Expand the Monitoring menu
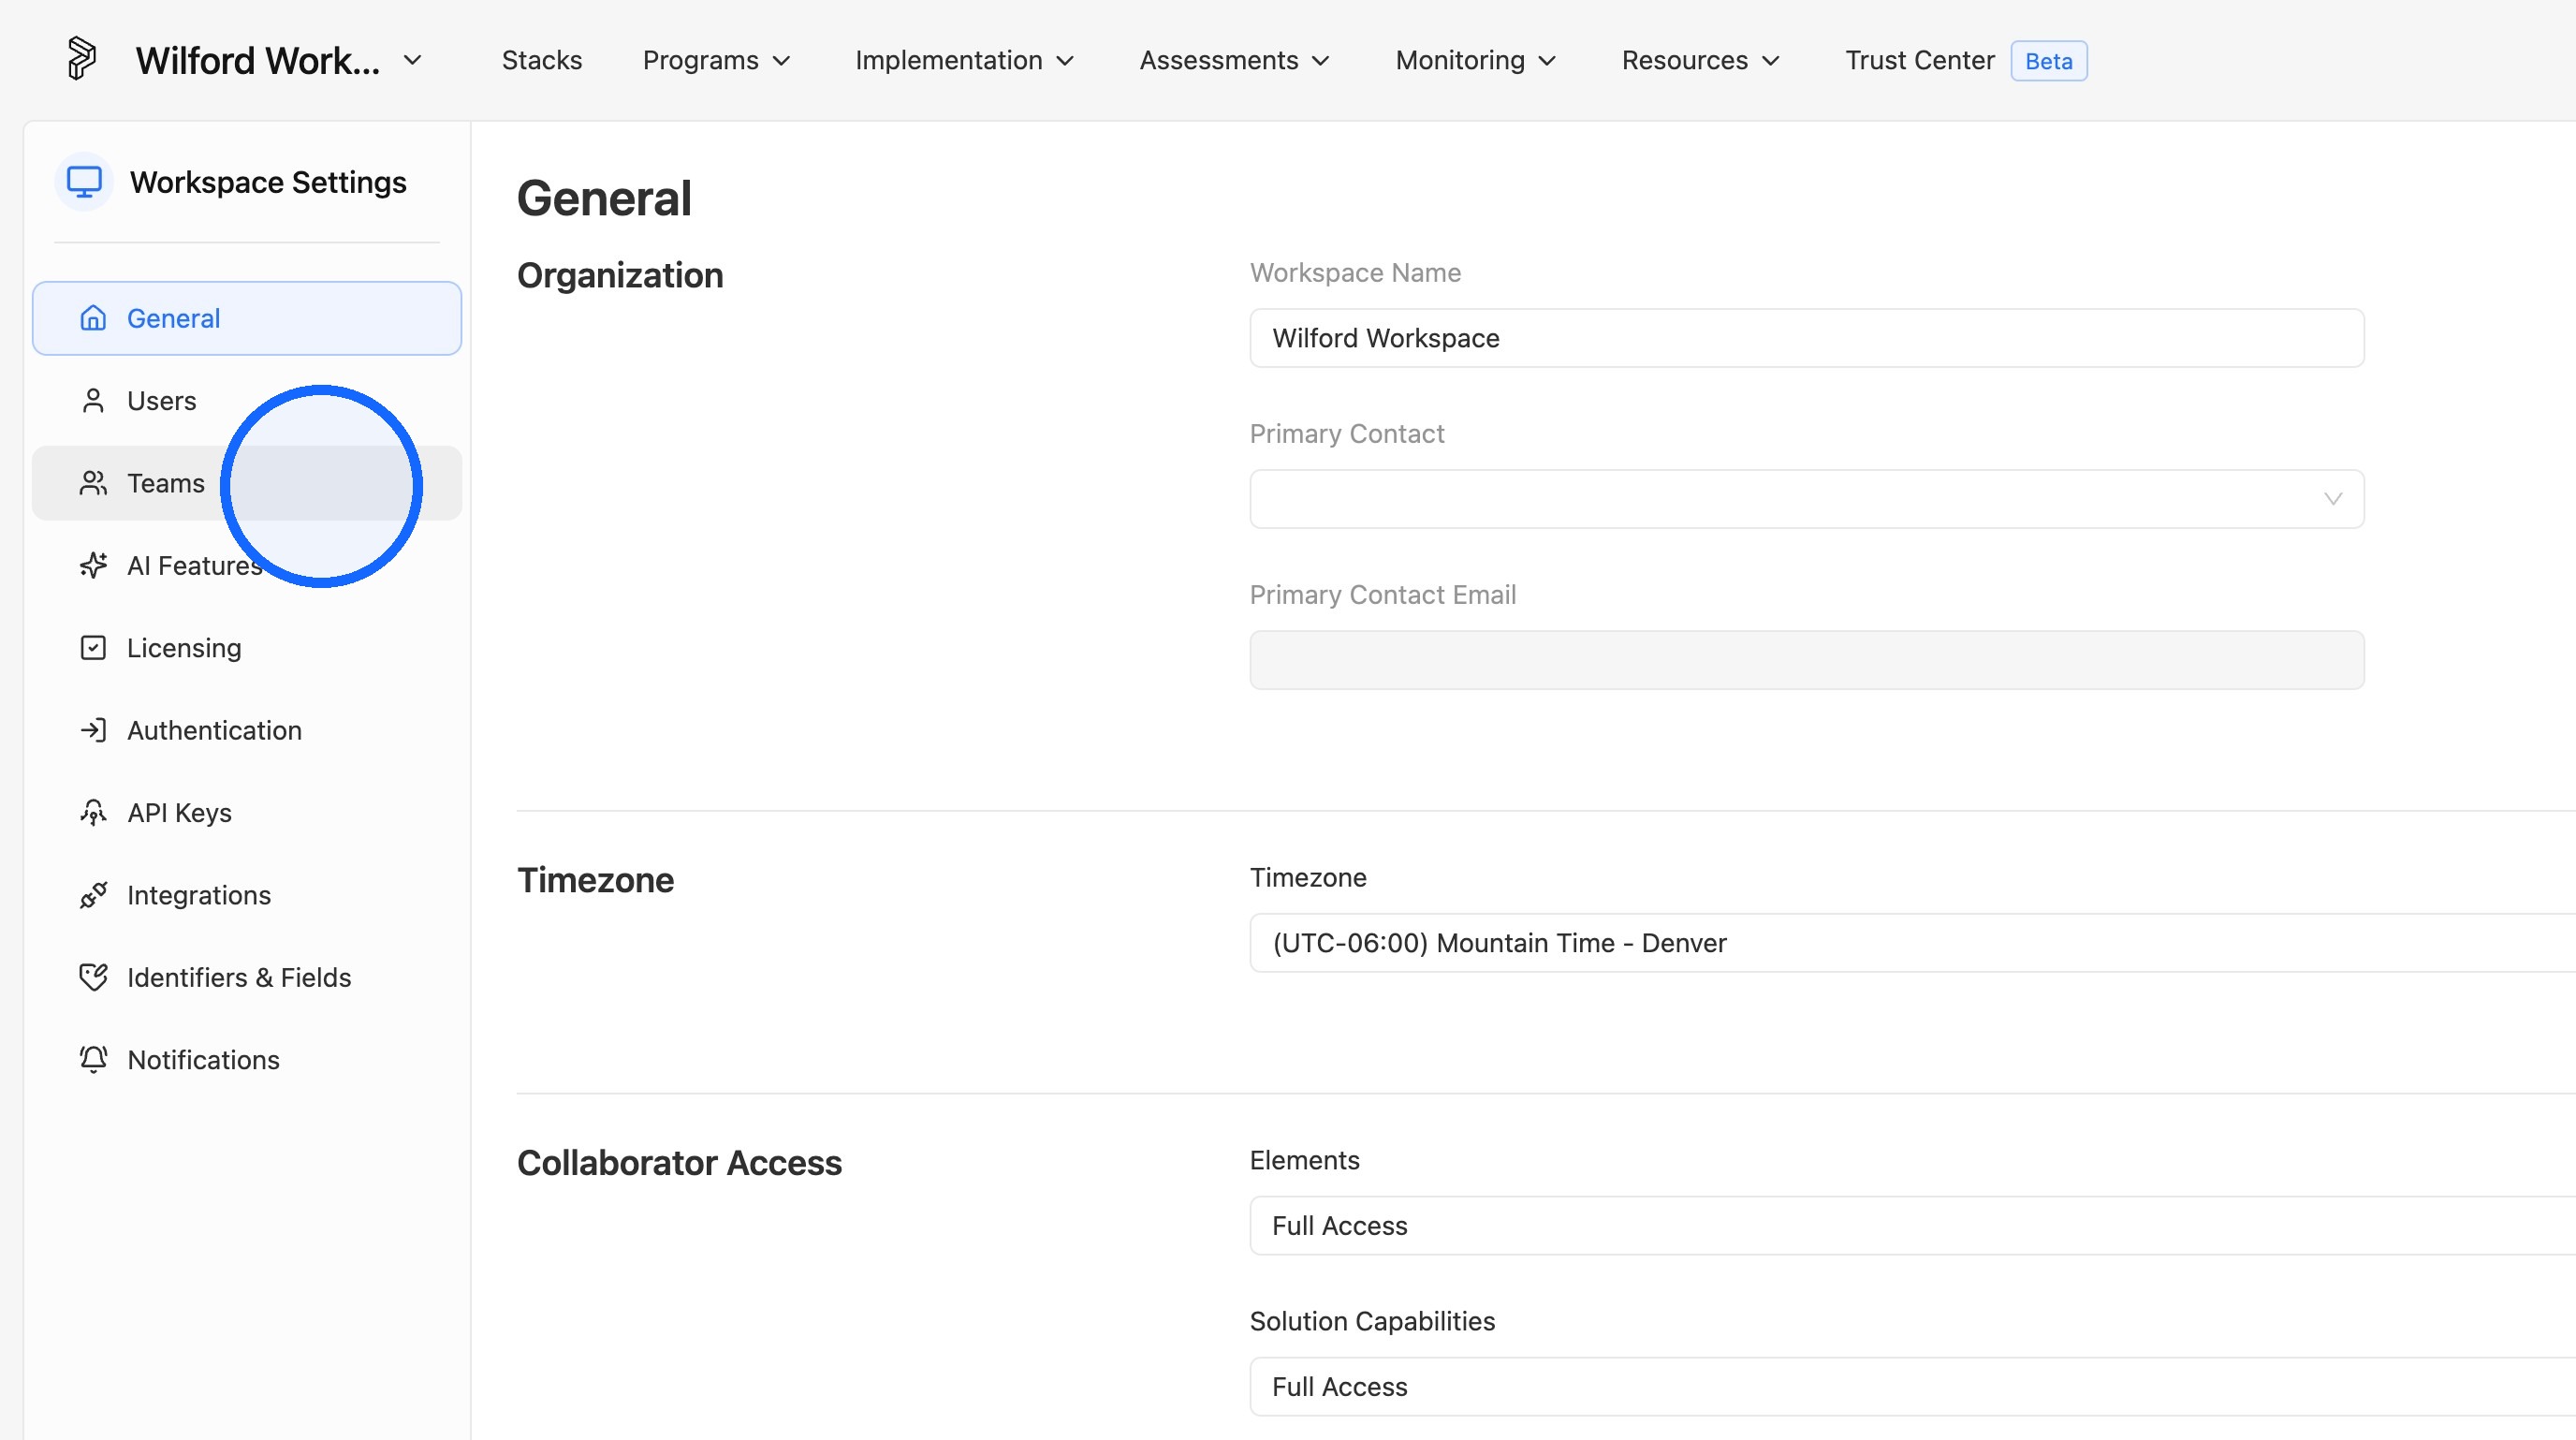This screenshot has width=2576, height=1440. coord(1476,60)
